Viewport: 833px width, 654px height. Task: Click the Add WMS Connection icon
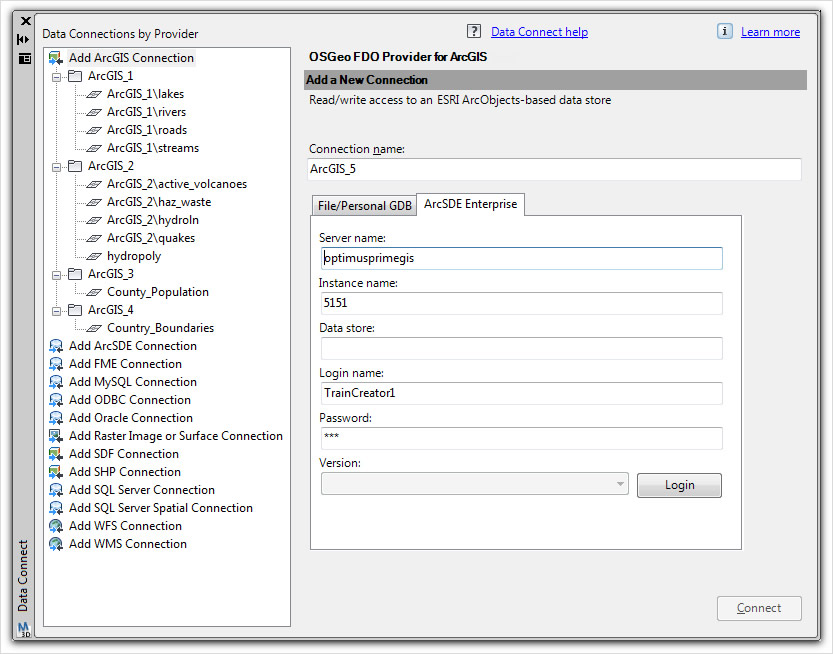pos(56,545)
